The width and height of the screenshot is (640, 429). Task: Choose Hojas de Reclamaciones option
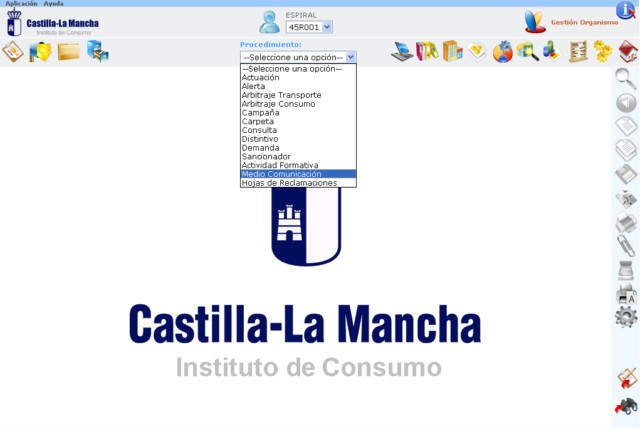(298, 183)
